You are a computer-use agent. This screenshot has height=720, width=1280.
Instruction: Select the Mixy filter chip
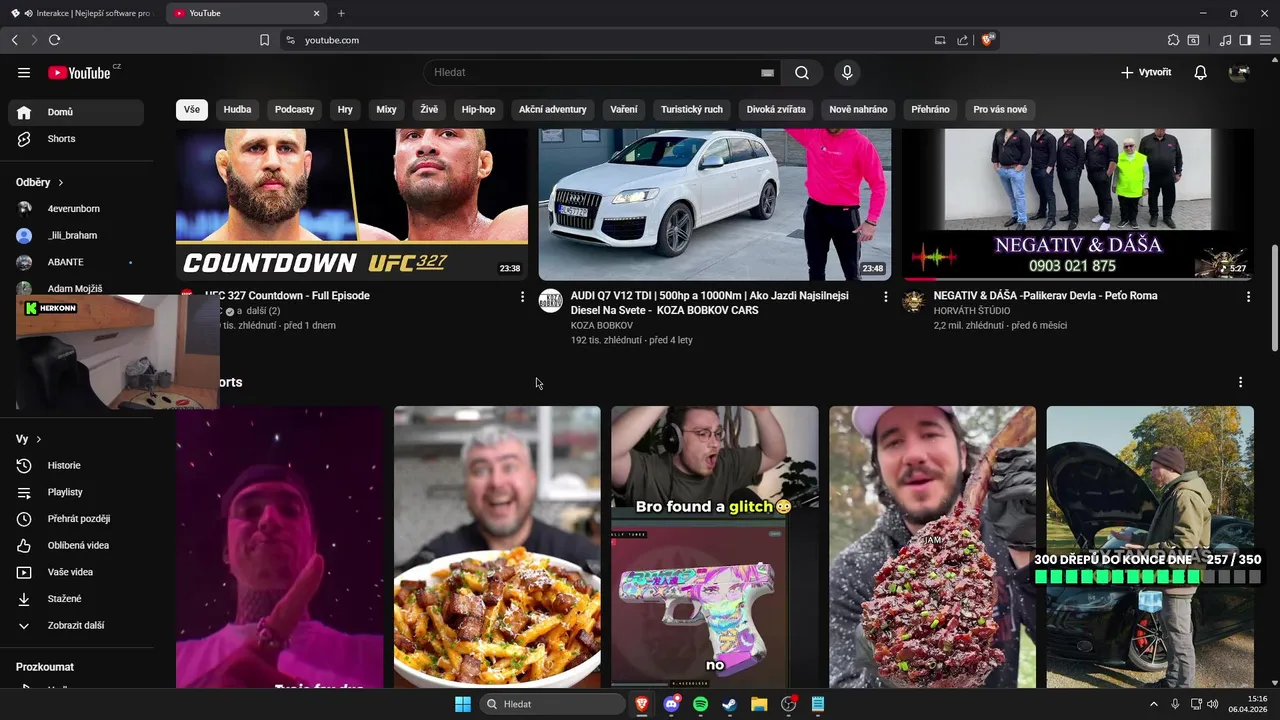pyautogui.click(x=386, y=109)
